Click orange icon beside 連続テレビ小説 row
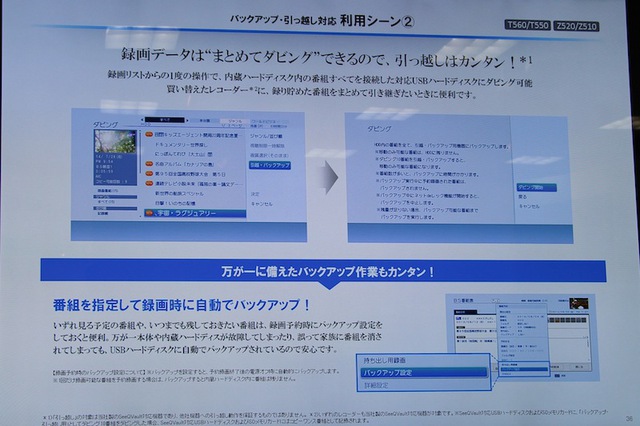 point(149,184)
